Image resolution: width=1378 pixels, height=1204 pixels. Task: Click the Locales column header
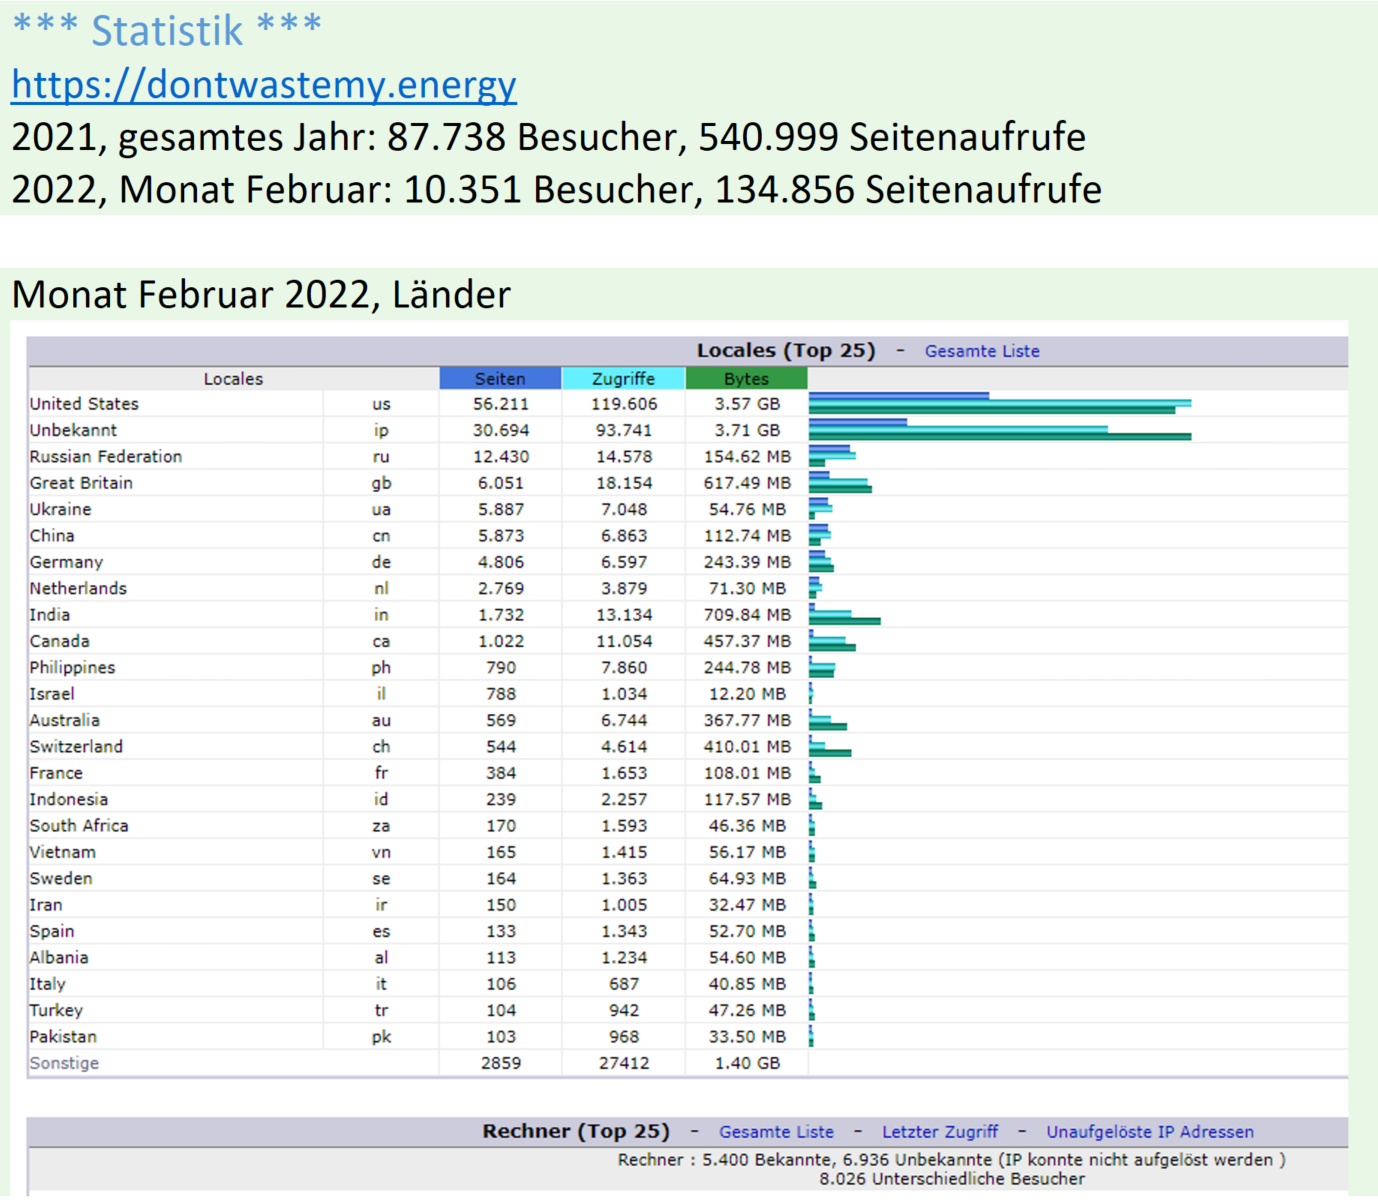pos(233,379)
